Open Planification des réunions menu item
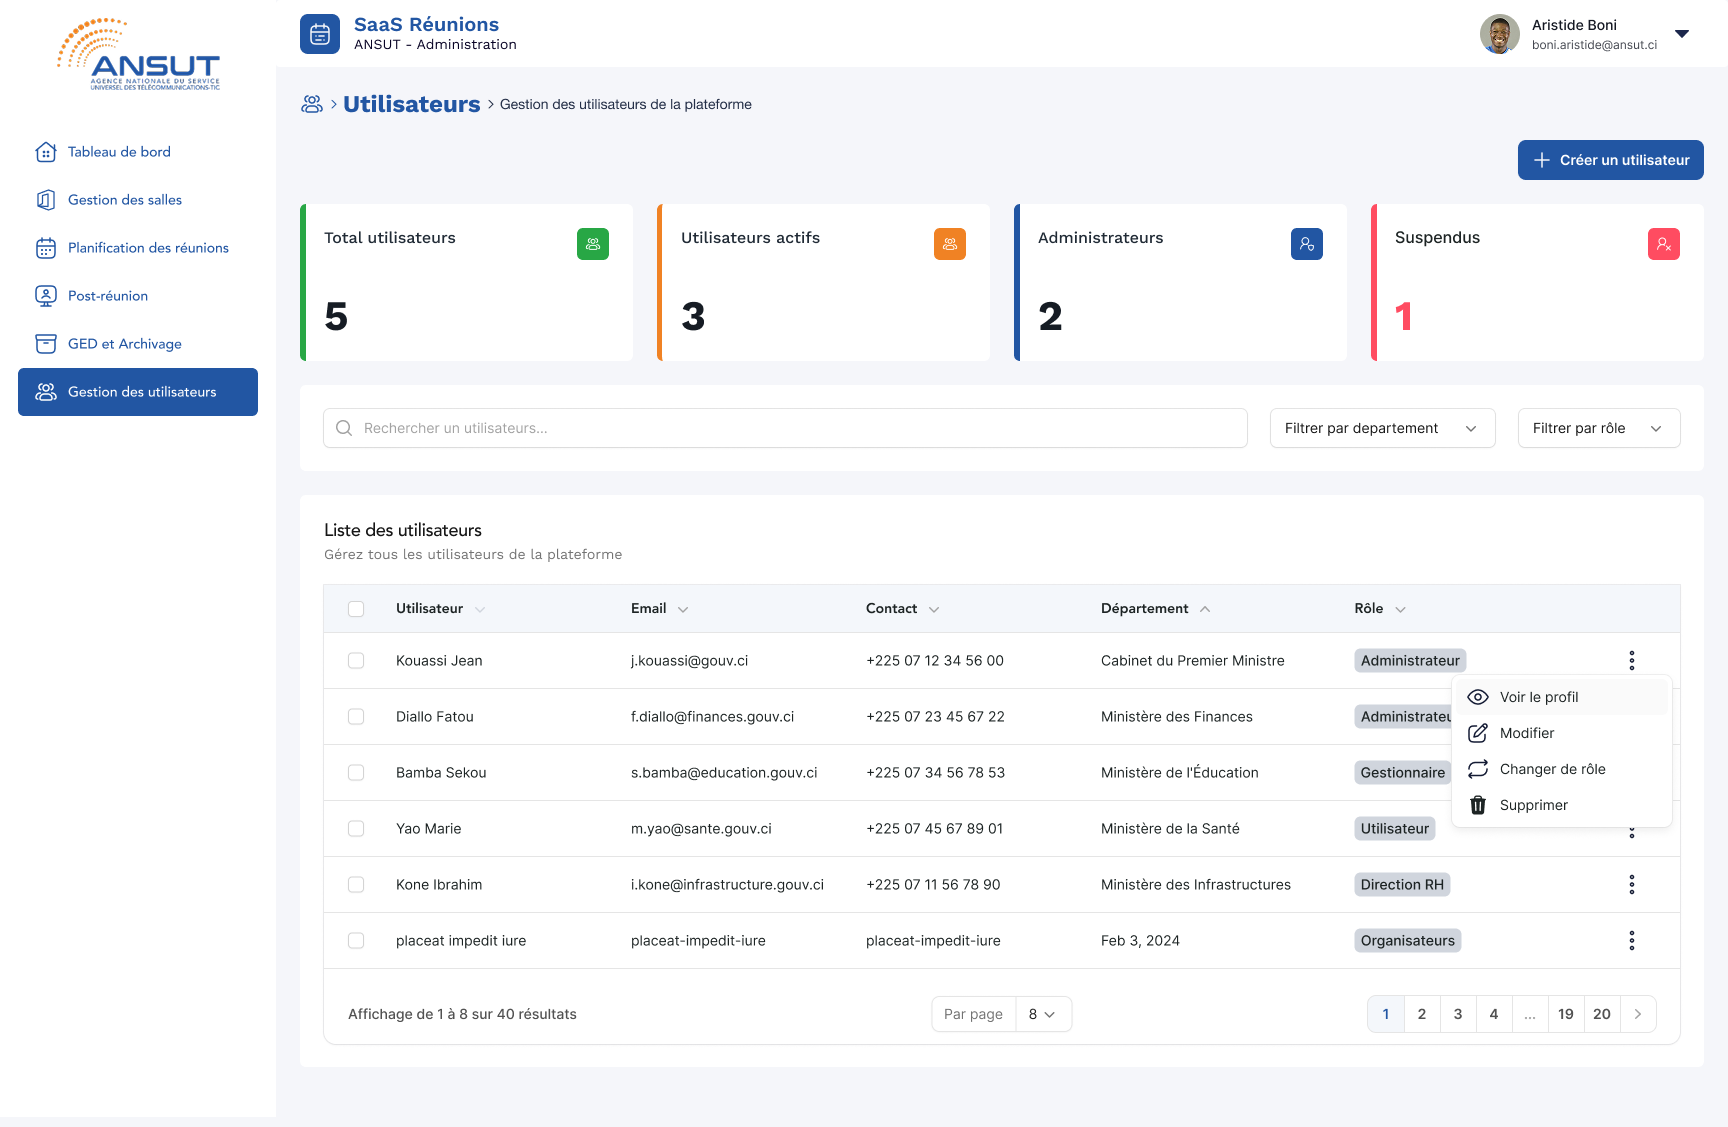Screen dimensions: 1728x1127 click(138, 248)
